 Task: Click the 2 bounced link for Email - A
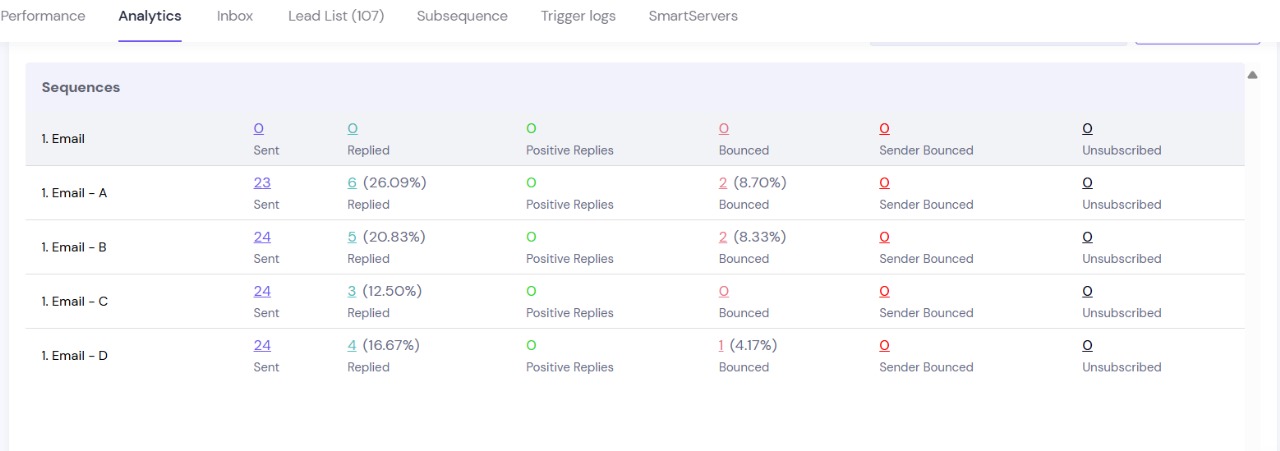pos(723,183)
